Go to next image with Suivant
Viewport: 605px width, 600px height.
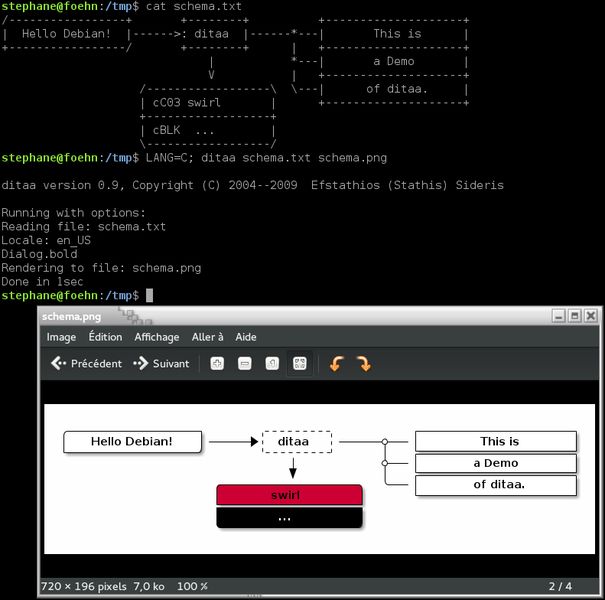(161, 363)
